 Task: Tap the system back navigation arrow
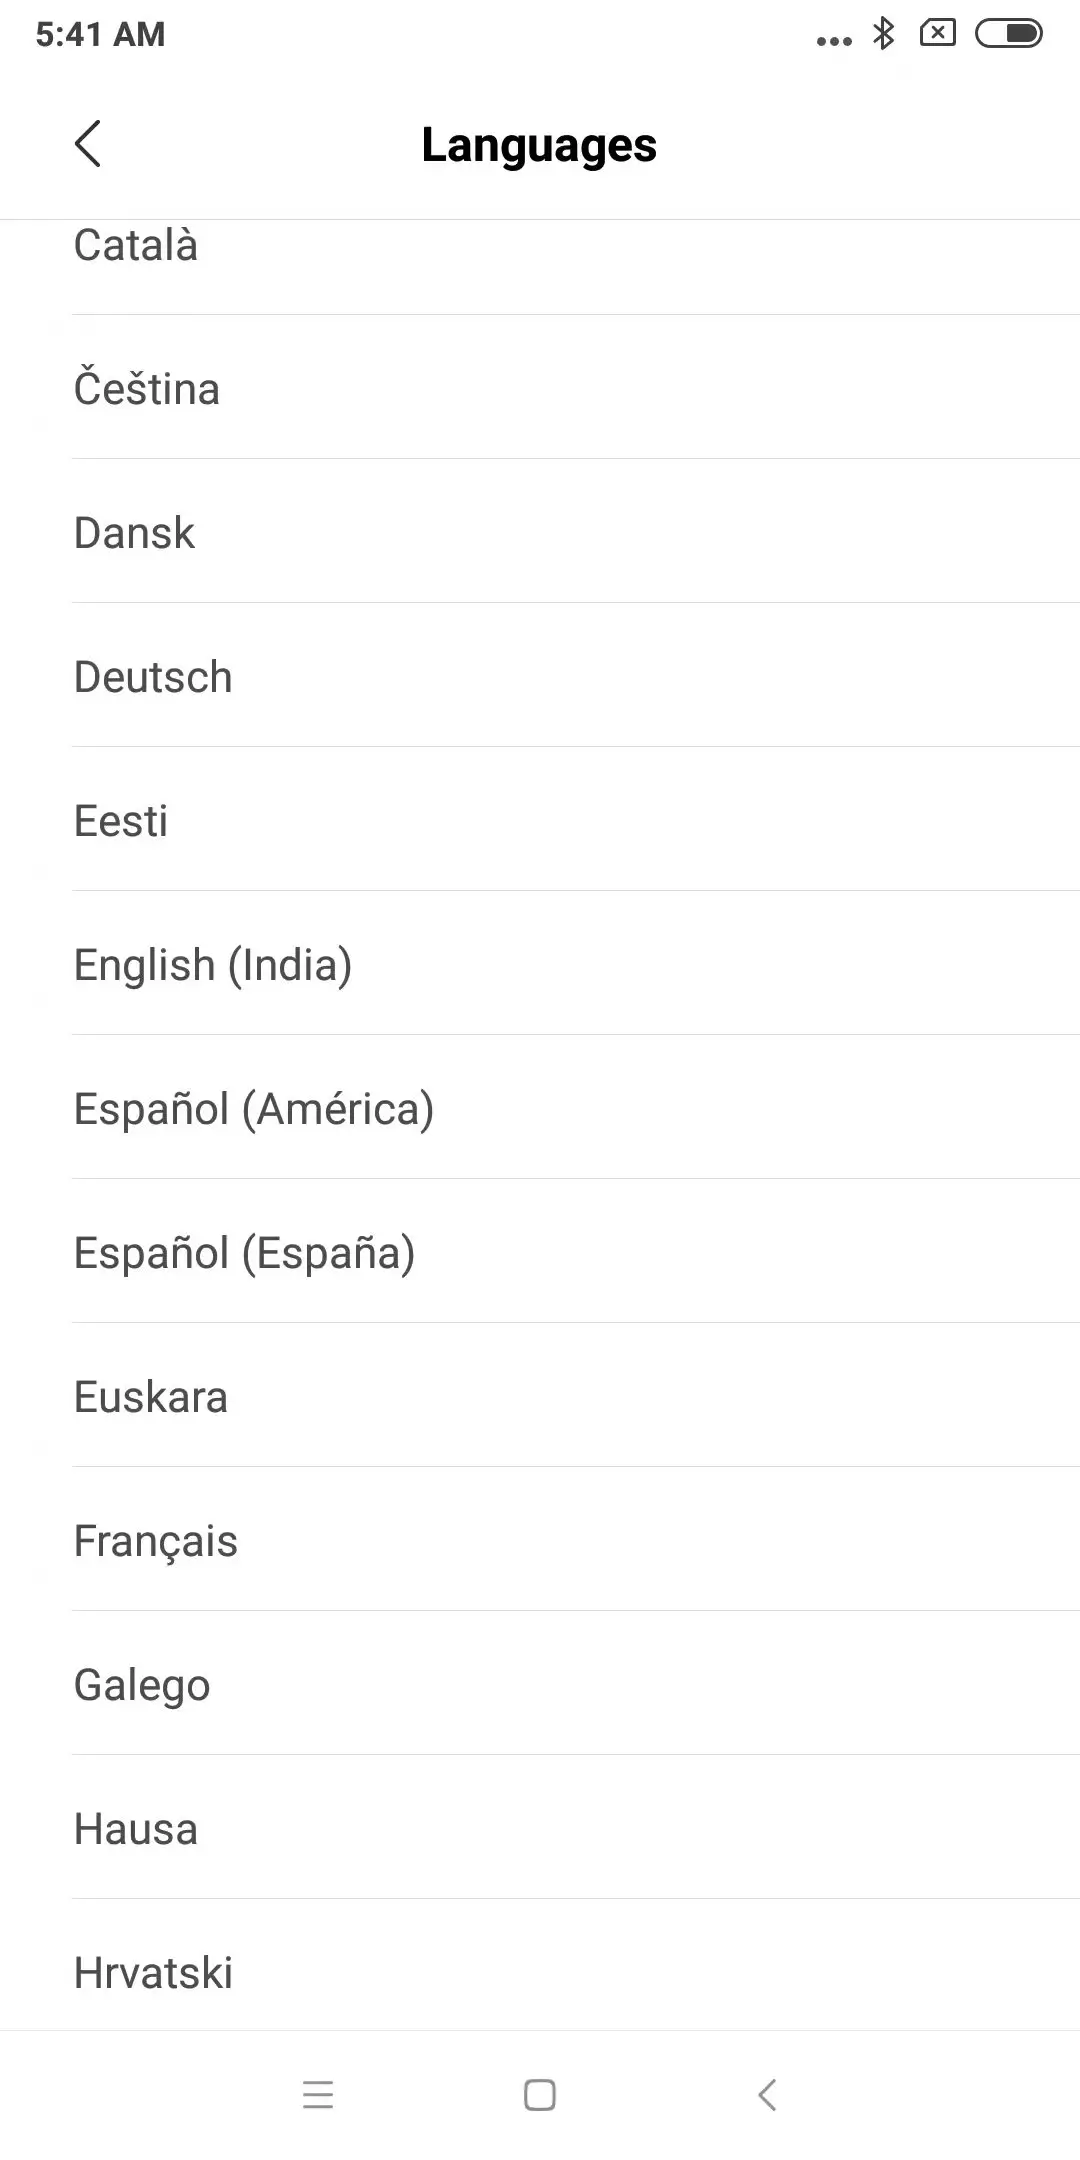click(x=767, y=2095)
